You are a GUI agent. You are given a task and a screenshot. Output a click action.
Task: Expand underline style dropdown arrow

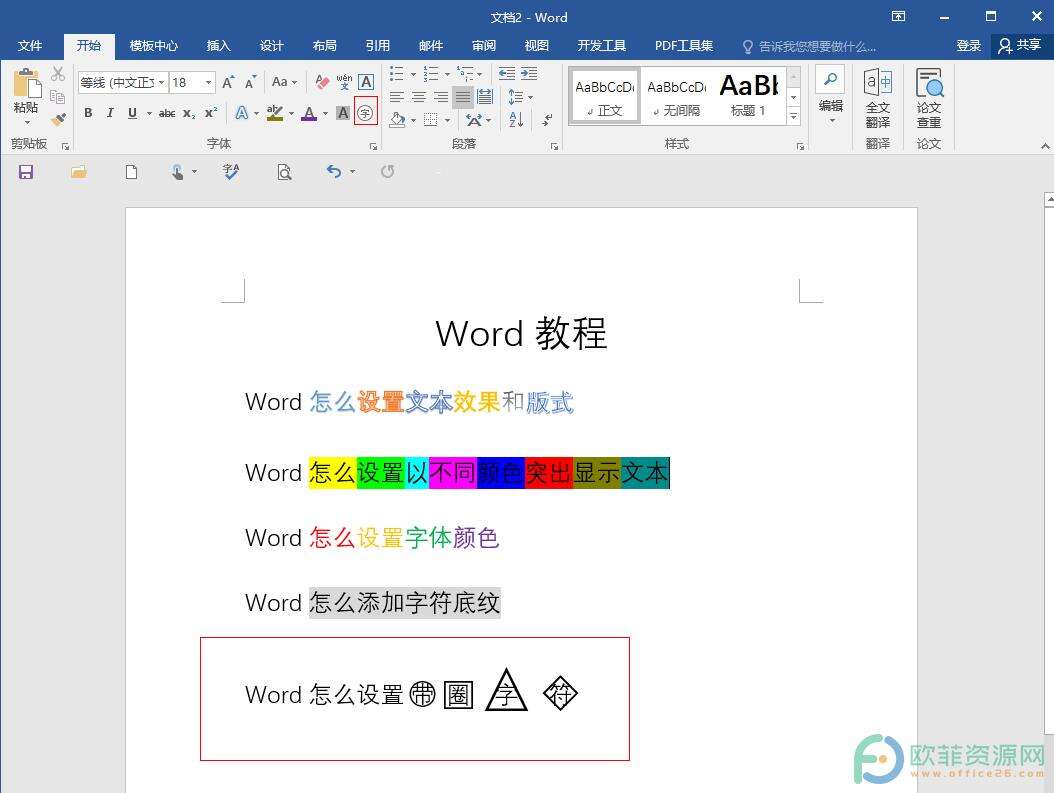(149, 114)
